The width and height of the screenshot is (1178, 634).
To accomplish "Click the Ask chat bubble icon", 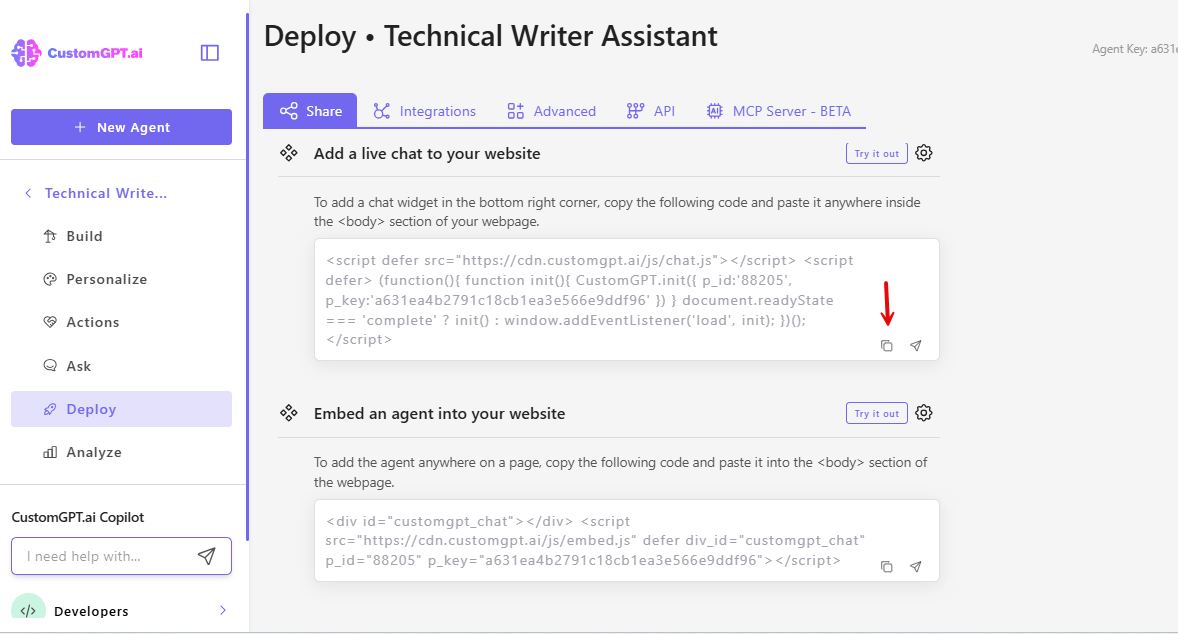I will click(x=50, y=366).
